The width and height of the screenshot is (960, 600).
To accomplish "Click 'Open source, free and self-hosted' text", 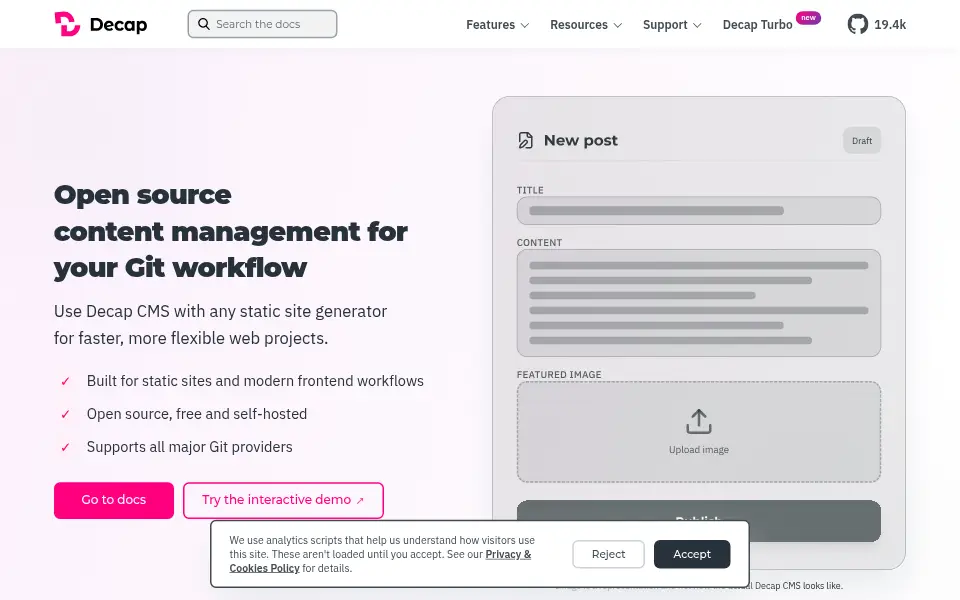I will click(x=197, y=414).
